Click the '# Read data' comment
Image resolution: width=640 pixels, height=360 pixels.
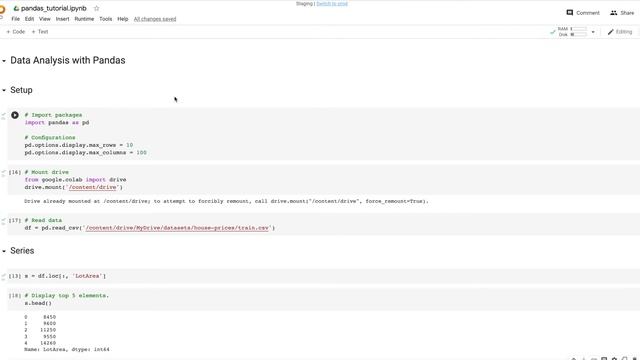click(43, 220)
